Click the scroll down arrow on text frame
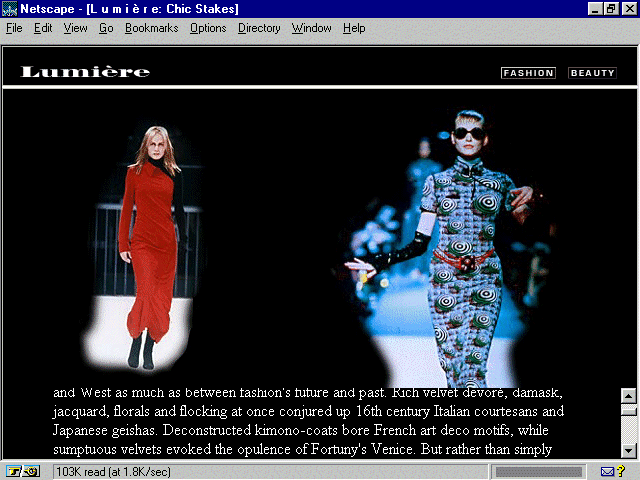This screenshot has height=480, width=640. [628, 450]
